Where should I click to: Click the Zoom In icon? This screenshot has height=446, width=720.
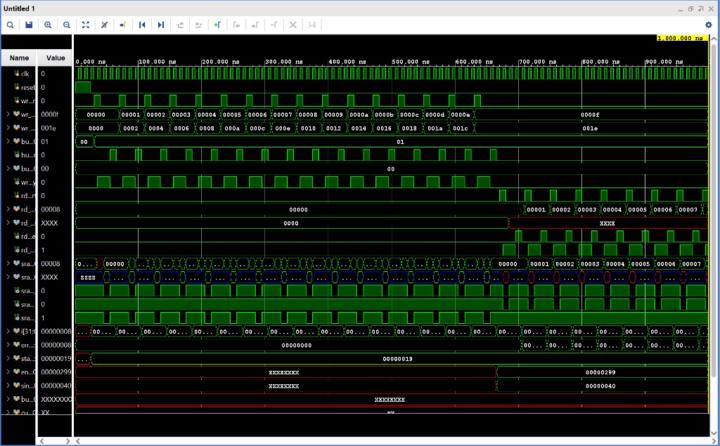tap(47, 24)
